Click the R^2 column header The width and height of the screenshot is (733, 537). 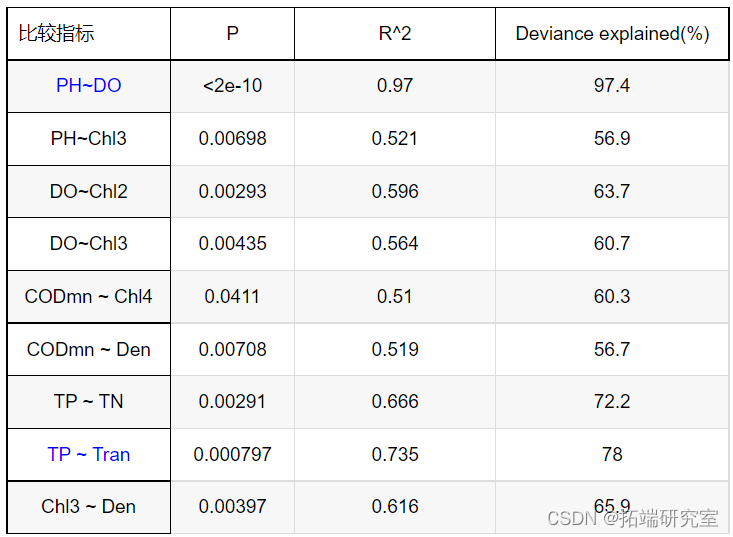[x=394, y=33]
